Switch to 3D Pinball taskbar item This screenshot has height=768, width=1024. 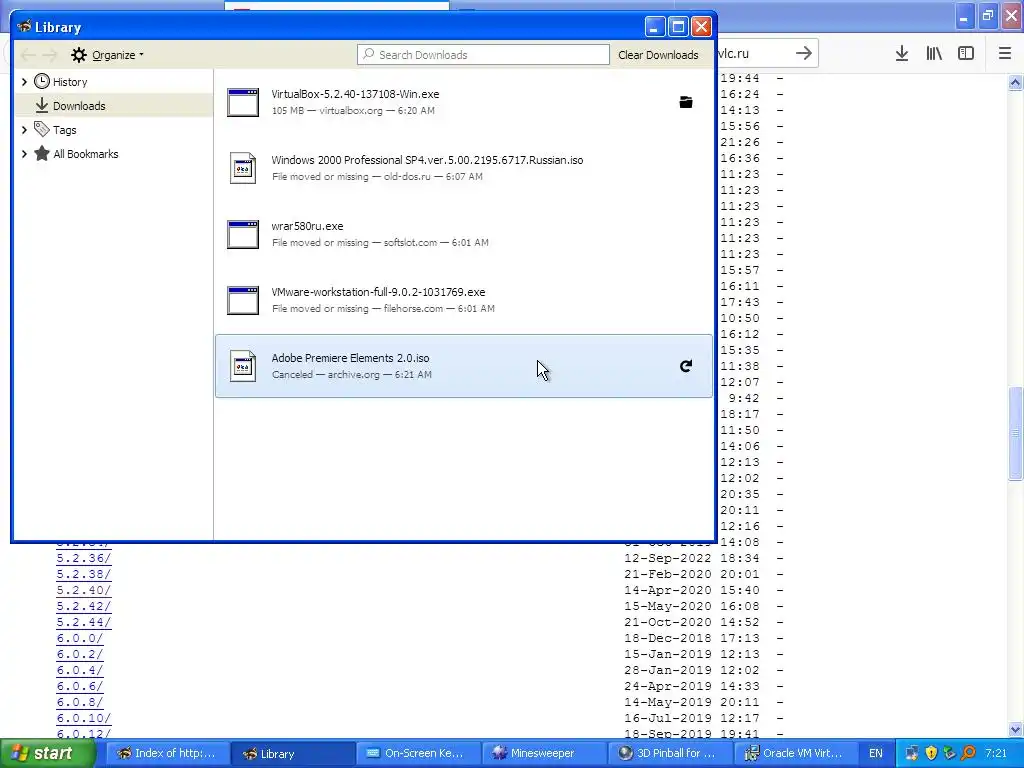669,753
